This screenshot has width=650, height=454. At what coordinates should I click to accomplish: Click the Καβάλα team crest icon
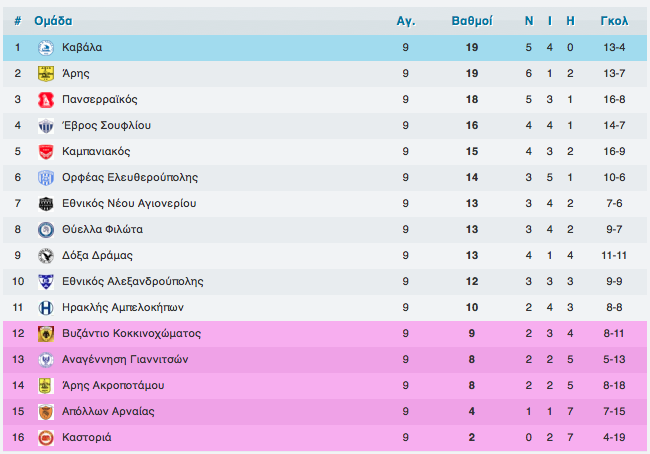[46, 48]
